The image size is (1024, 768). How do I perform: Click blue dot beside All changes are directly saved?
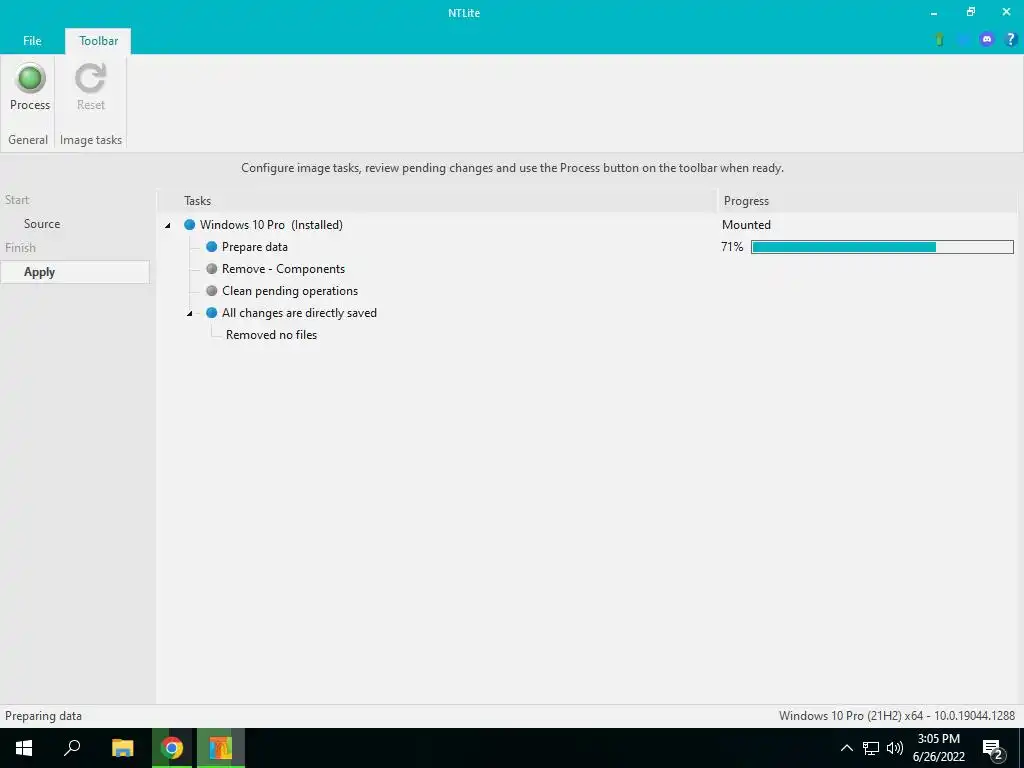tap(212, 313)
